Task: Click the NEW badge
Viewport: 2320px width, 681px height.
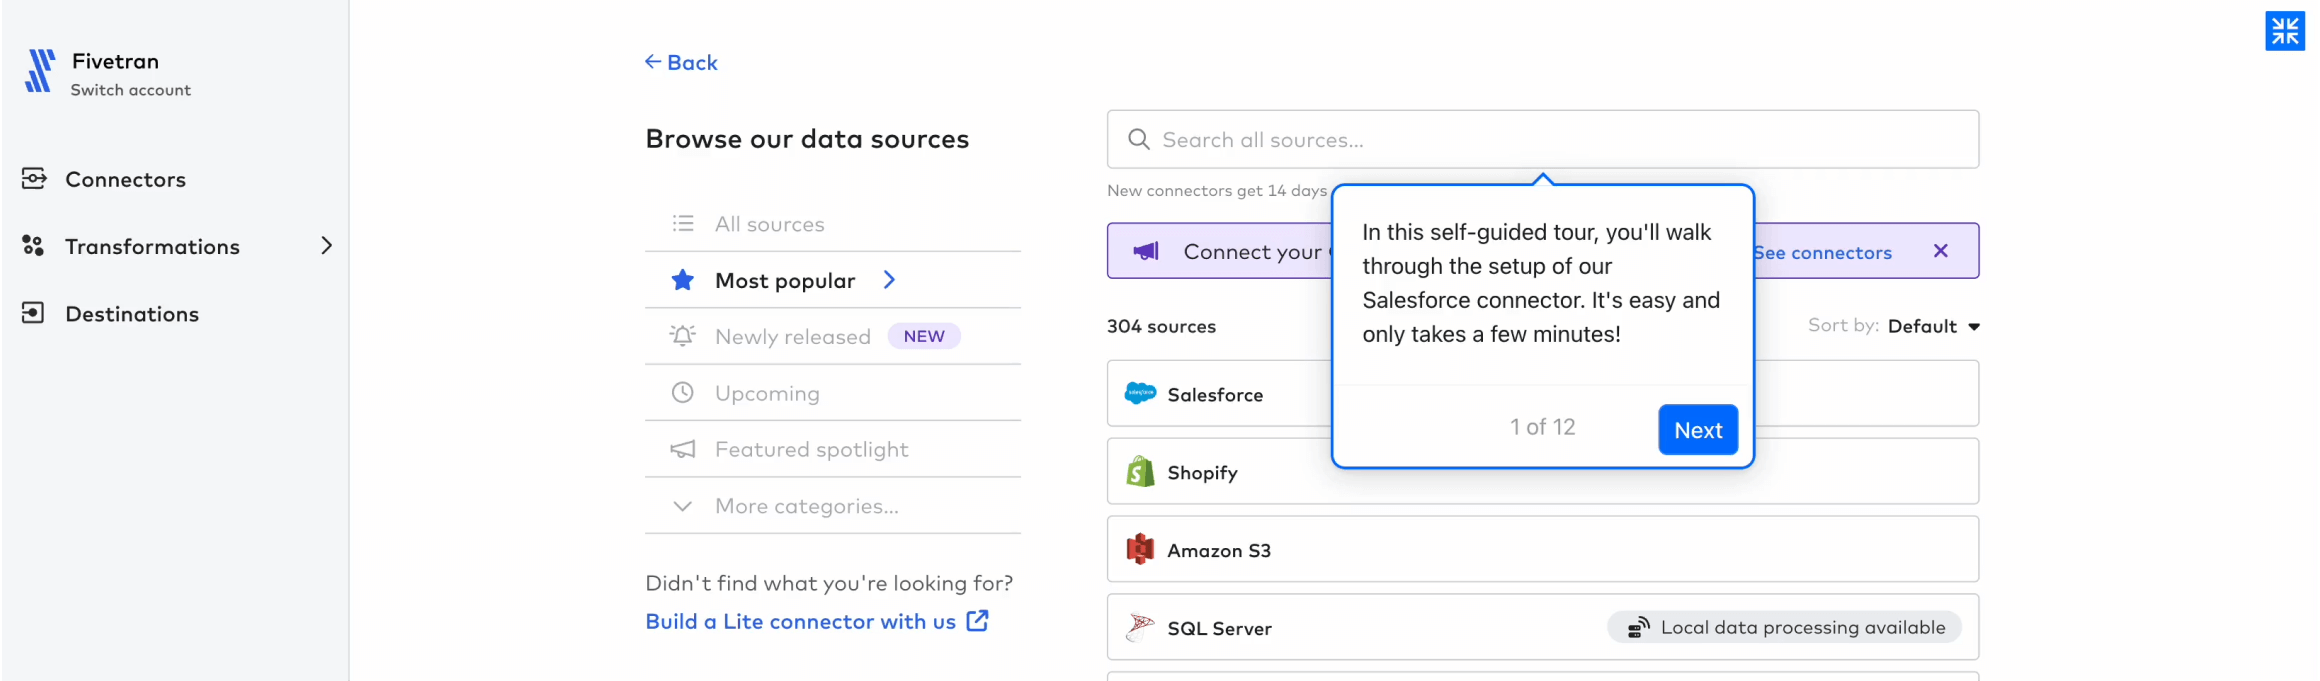Action: click(x=924, y=336)
